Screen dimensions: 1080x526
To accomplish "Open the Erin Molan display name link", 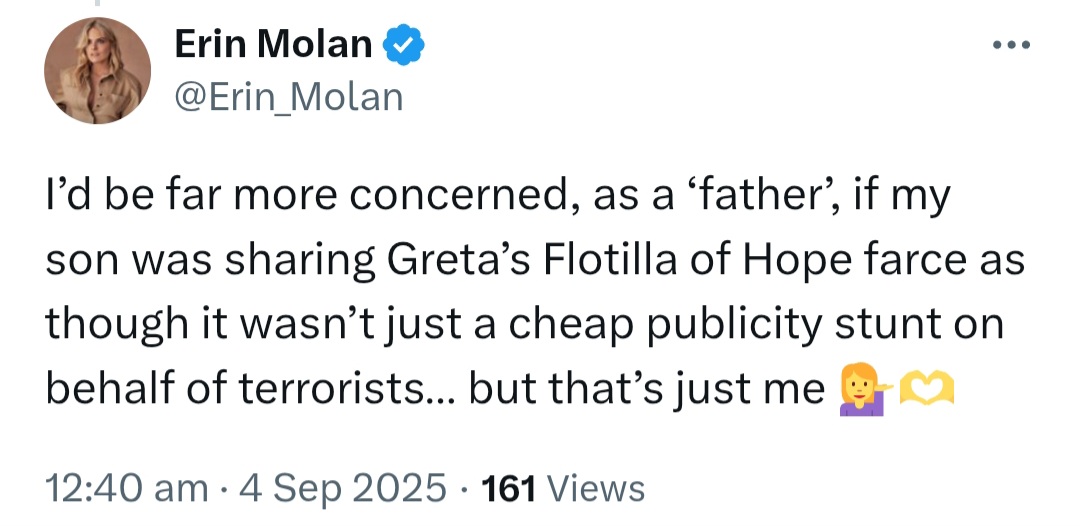I will (x=273, y=45).
